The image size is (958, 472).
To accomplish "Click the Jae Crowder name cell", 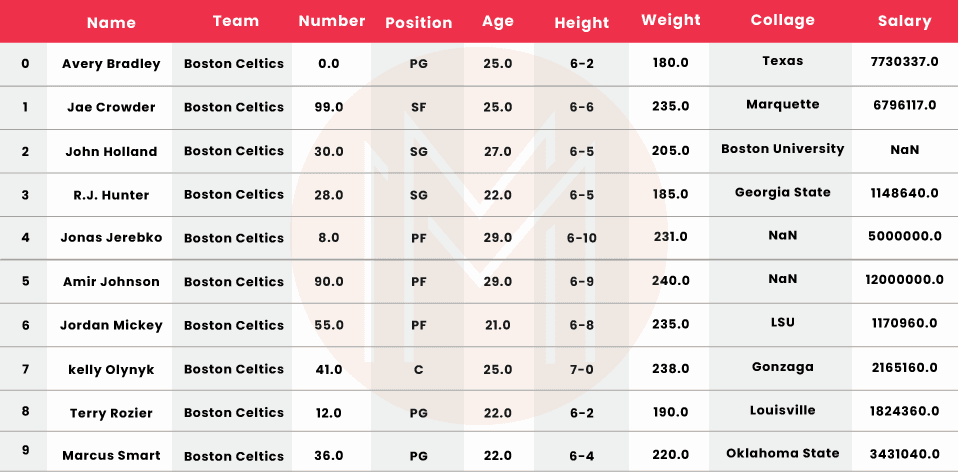I will (111, 107).
